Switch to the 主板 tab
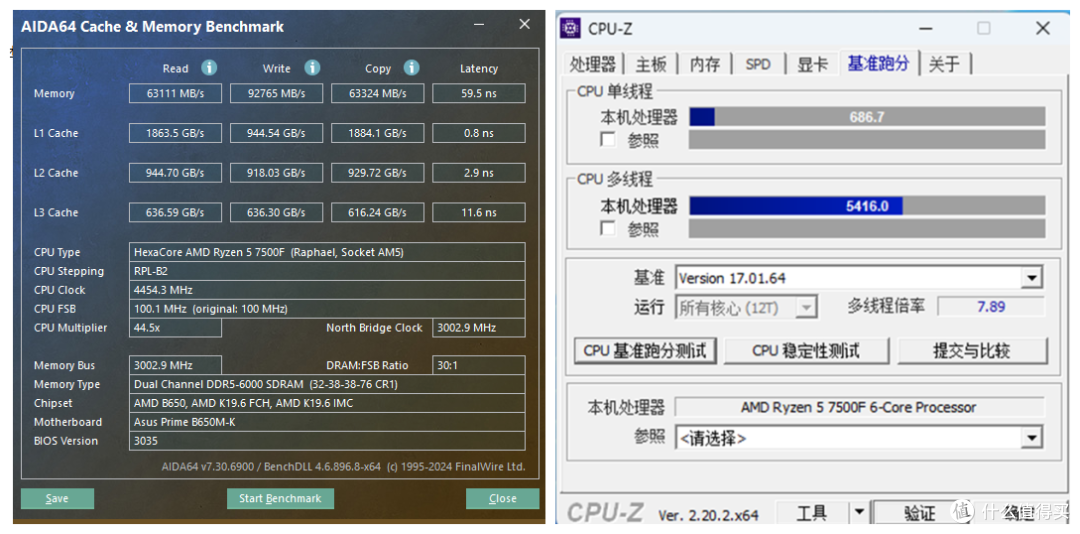The image size is (1080, 534). pos(651,64)
